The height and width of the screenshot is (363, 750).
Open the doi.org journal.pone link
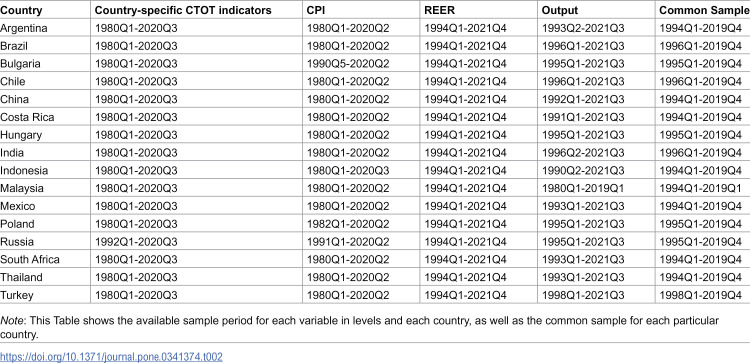pos(111,357)
